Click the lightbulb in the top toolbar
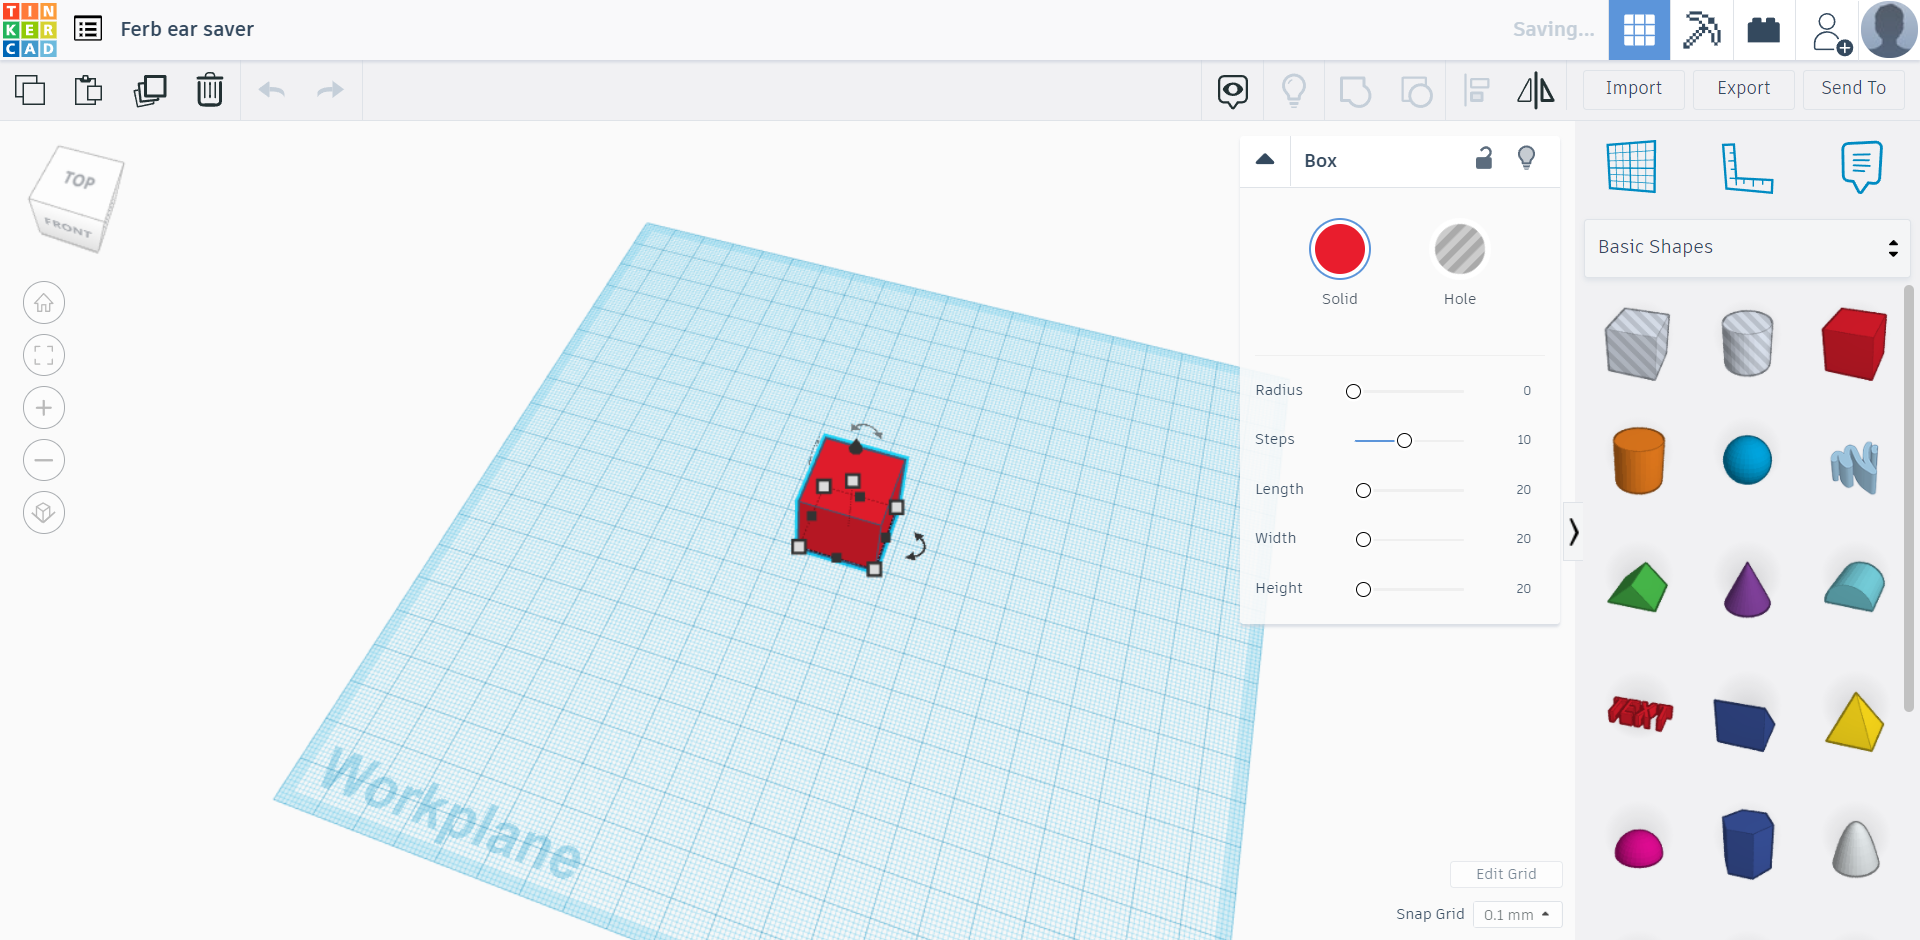The image size is (1920, 940). [1294, 91]
